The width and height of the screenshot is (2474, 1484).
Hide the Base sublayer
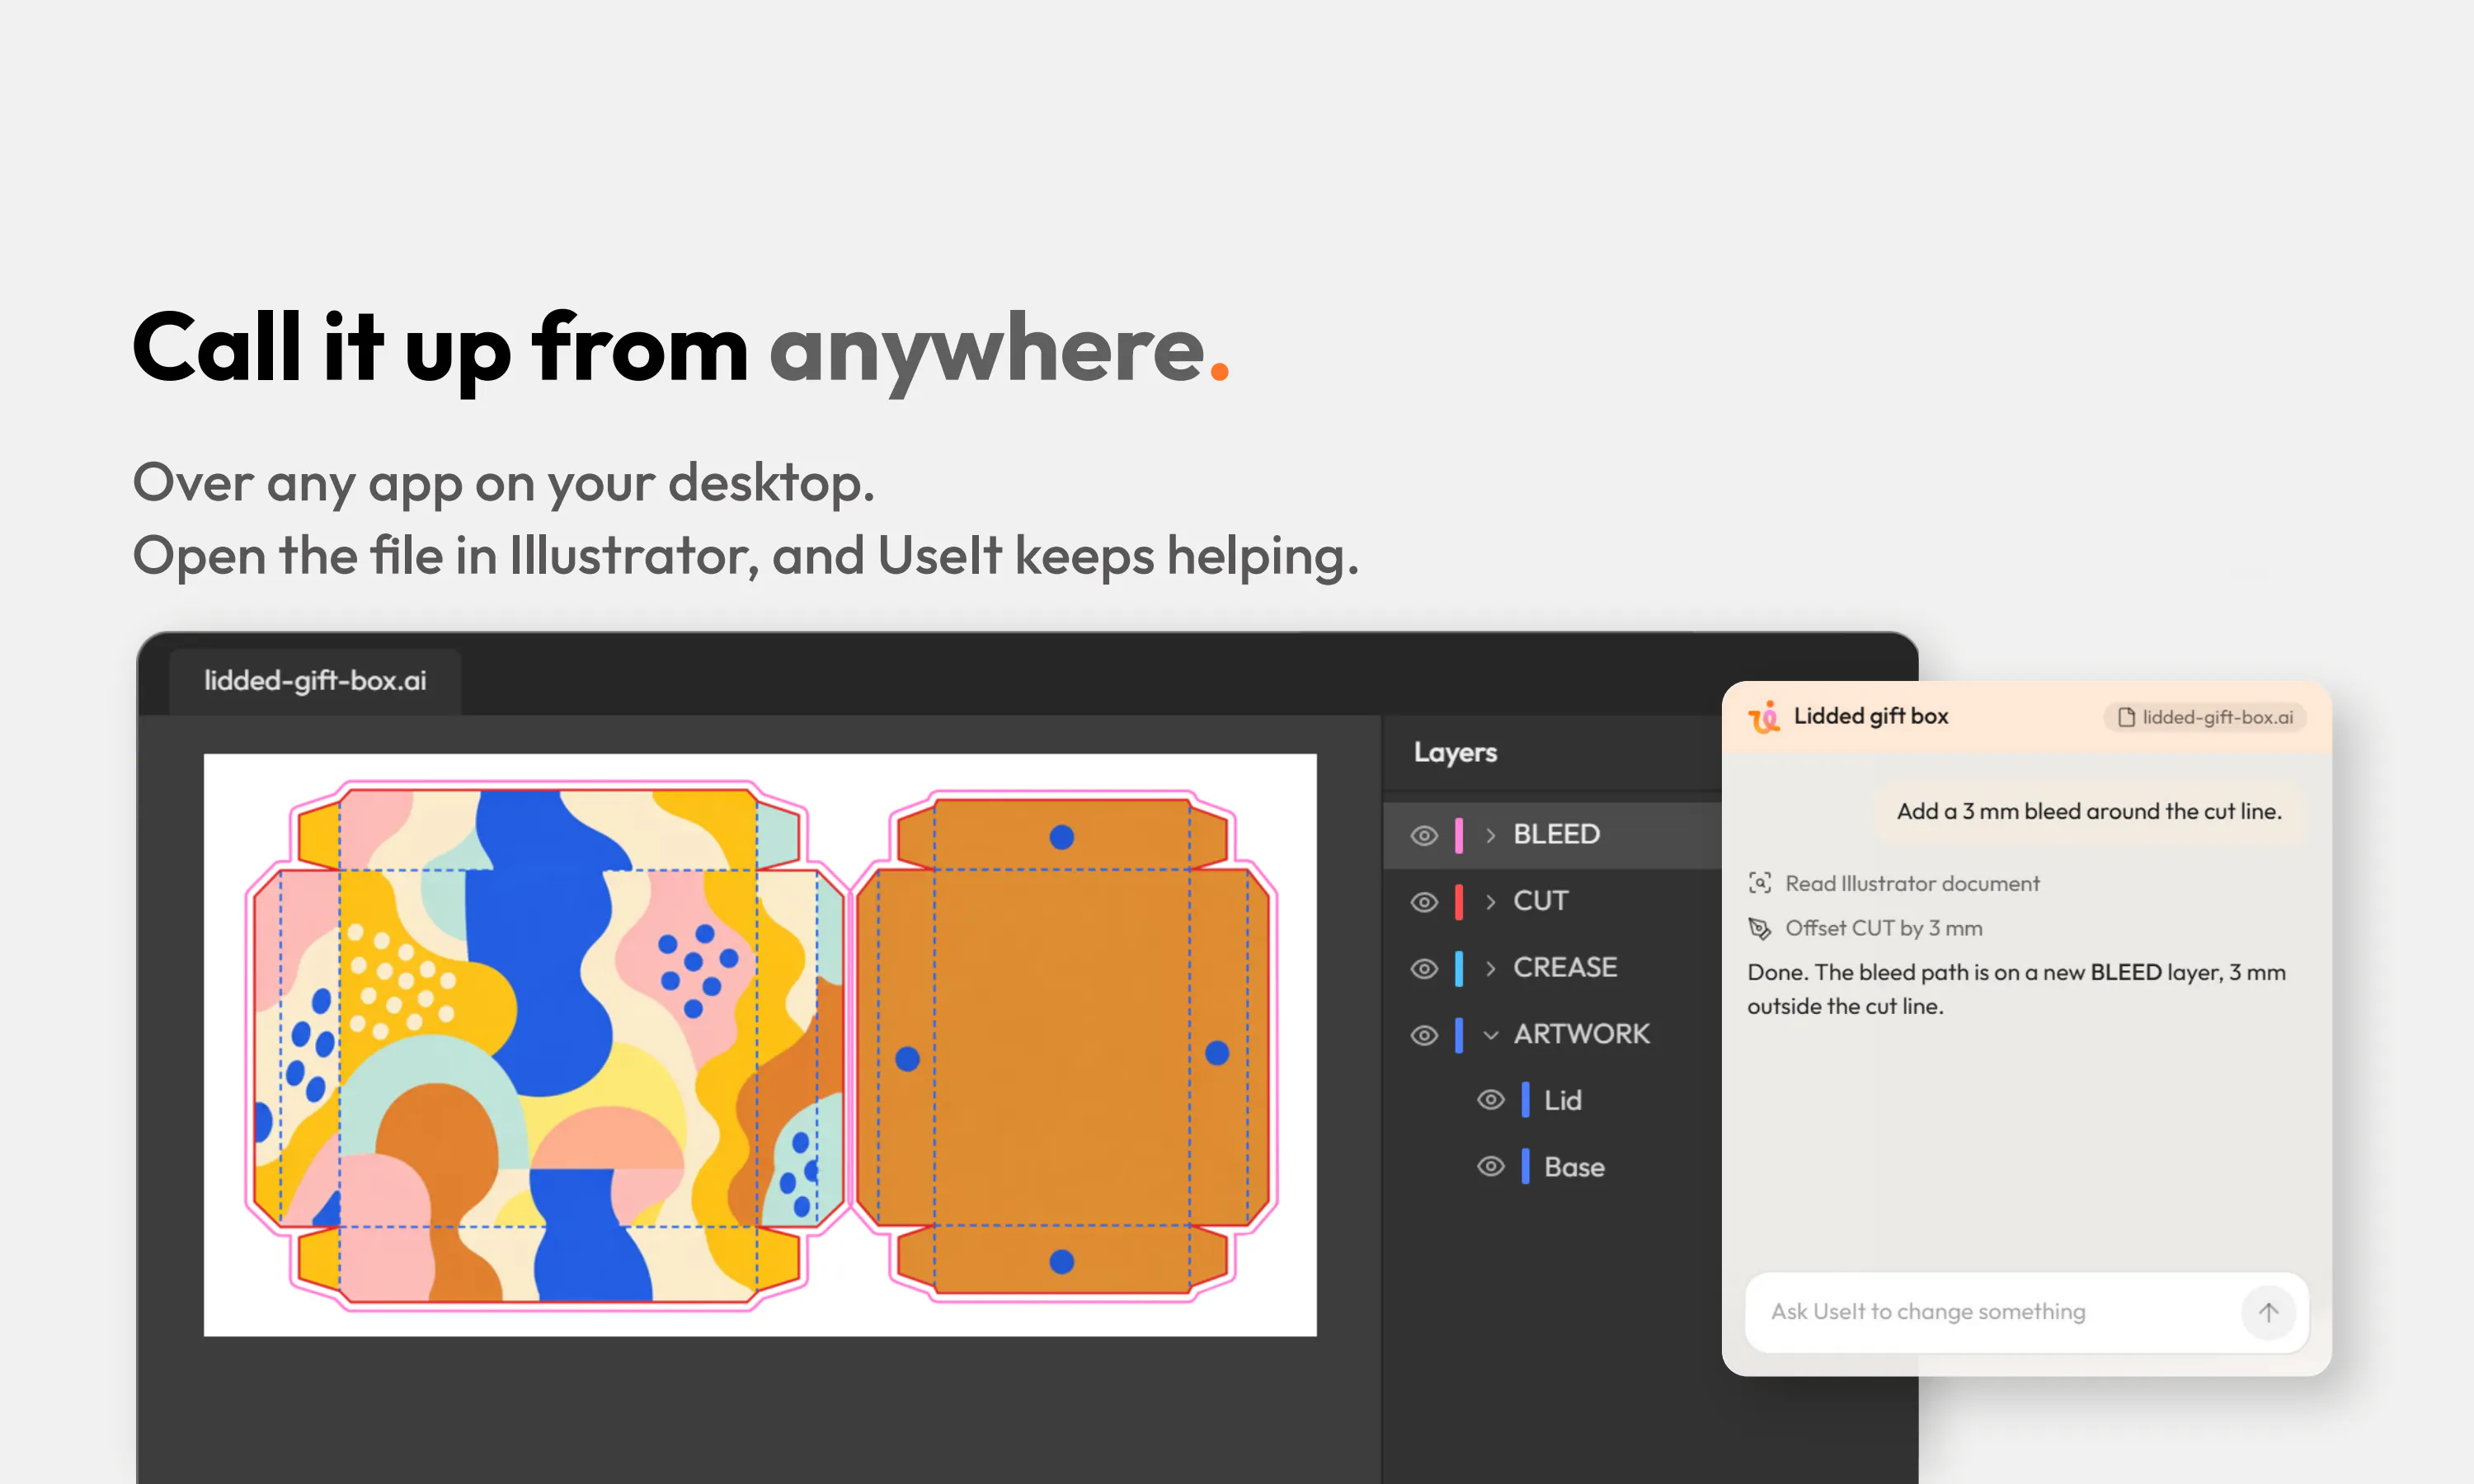[x=1491, y=1167]
